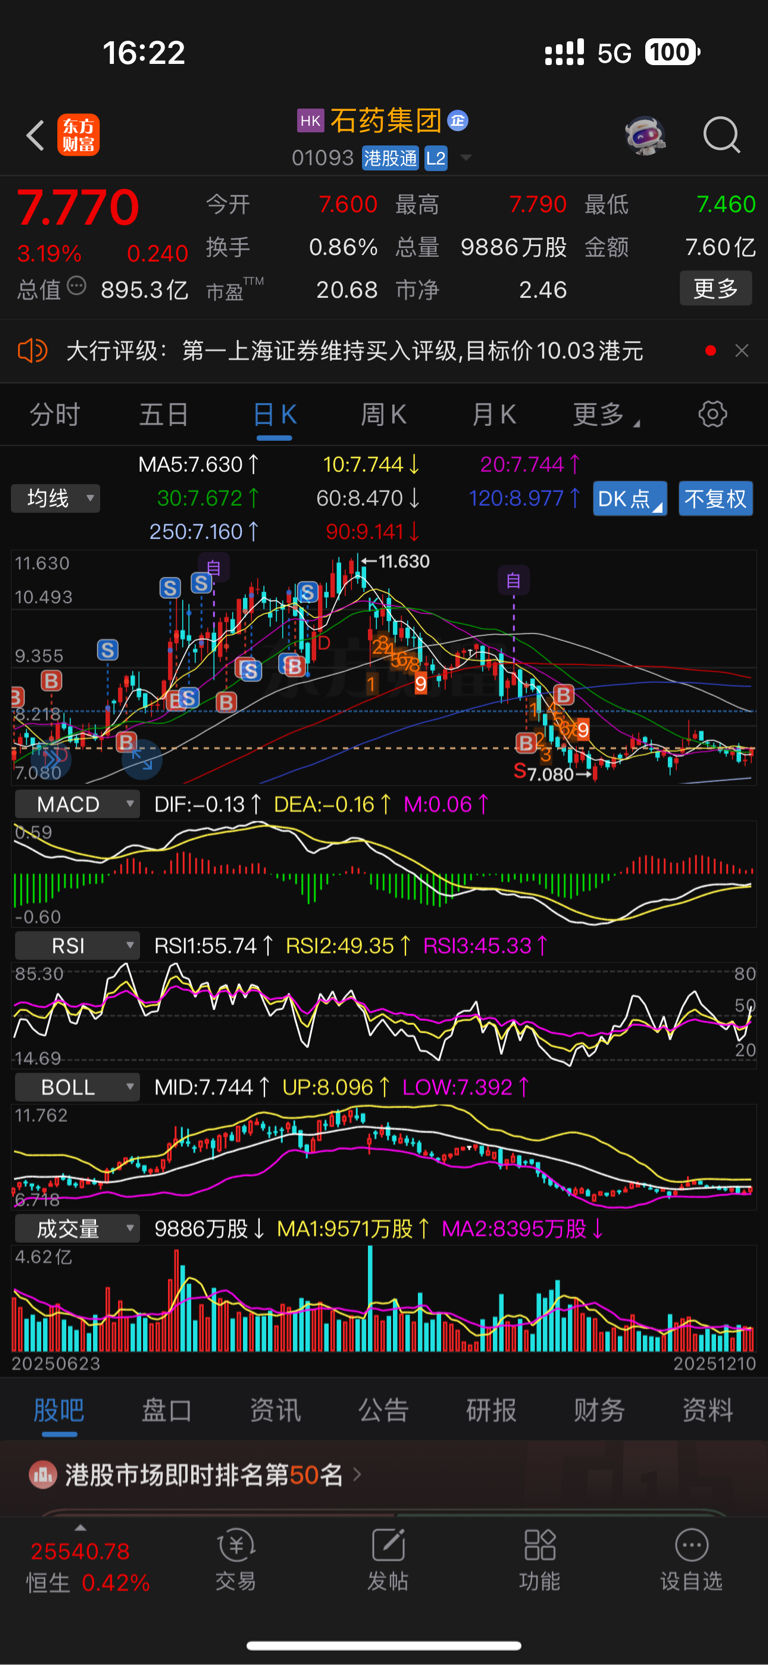
Task: Tap the blue 正 badge beside stock name
Action: click(458, 121)
